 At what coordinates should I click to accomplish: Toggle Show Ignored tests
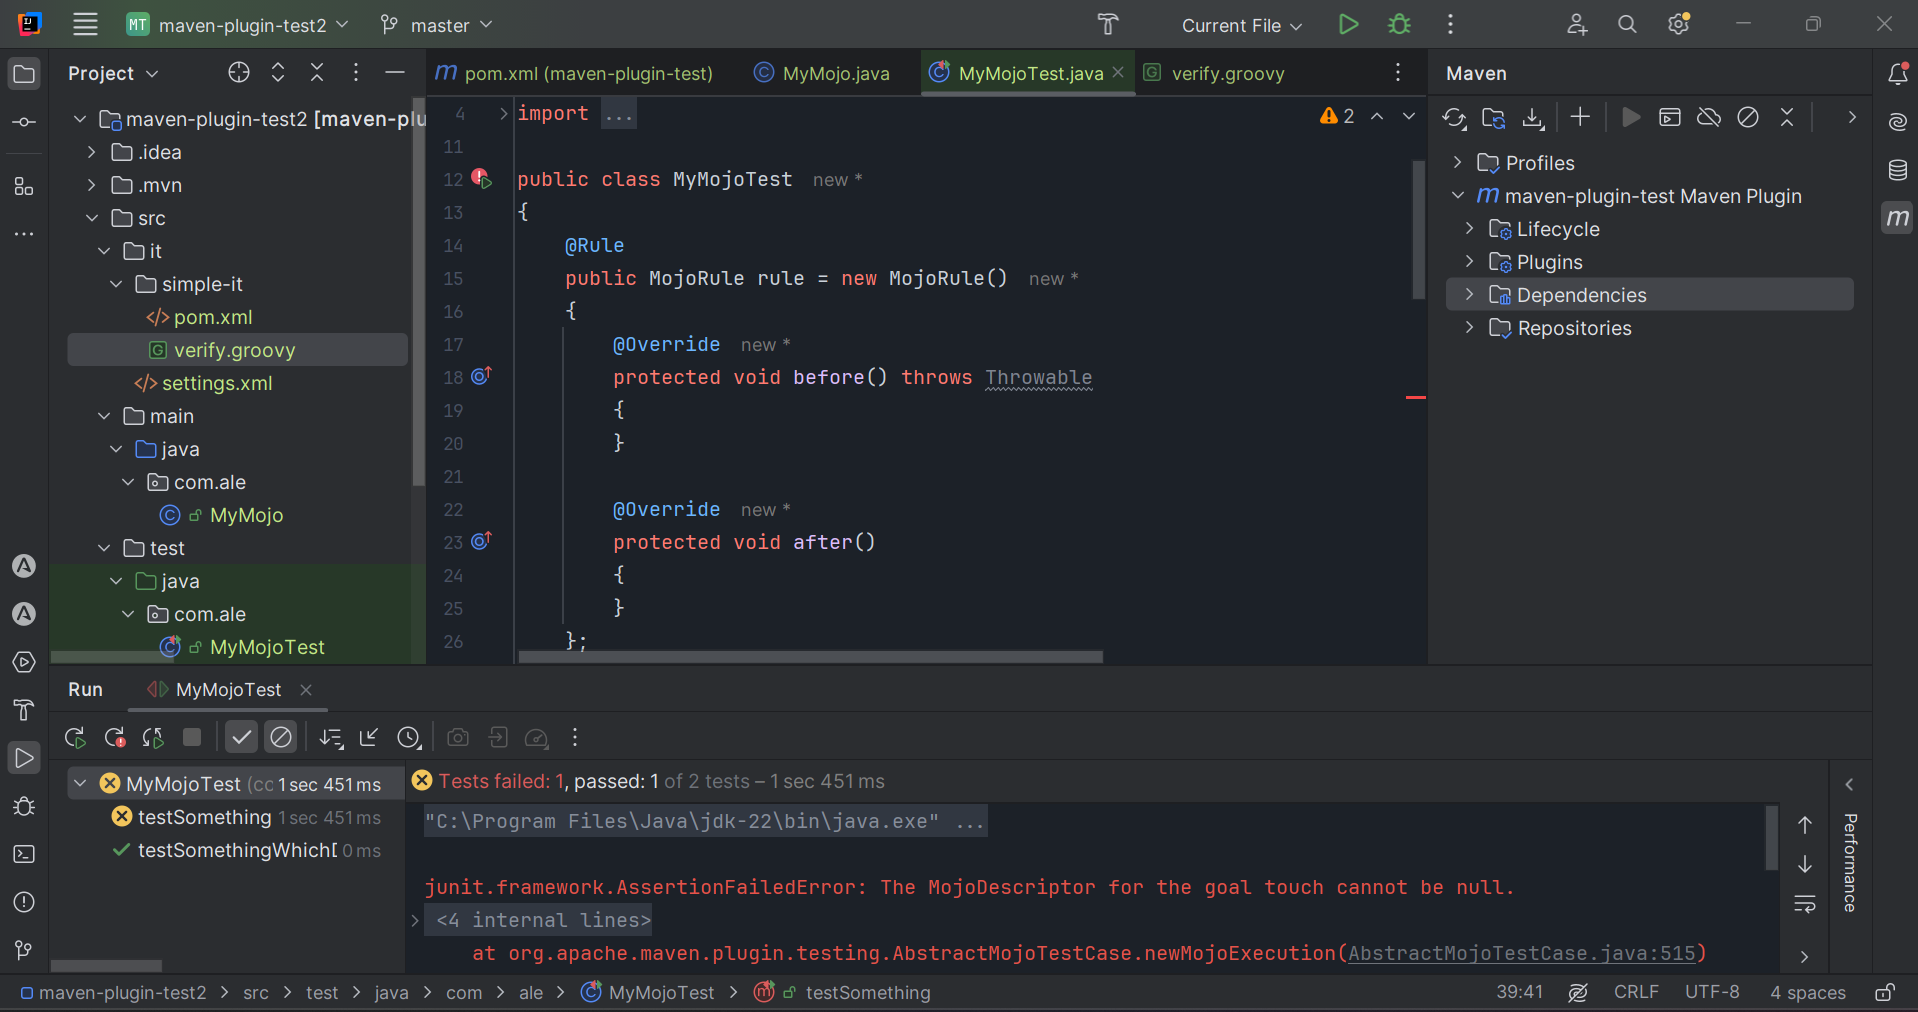281,738
